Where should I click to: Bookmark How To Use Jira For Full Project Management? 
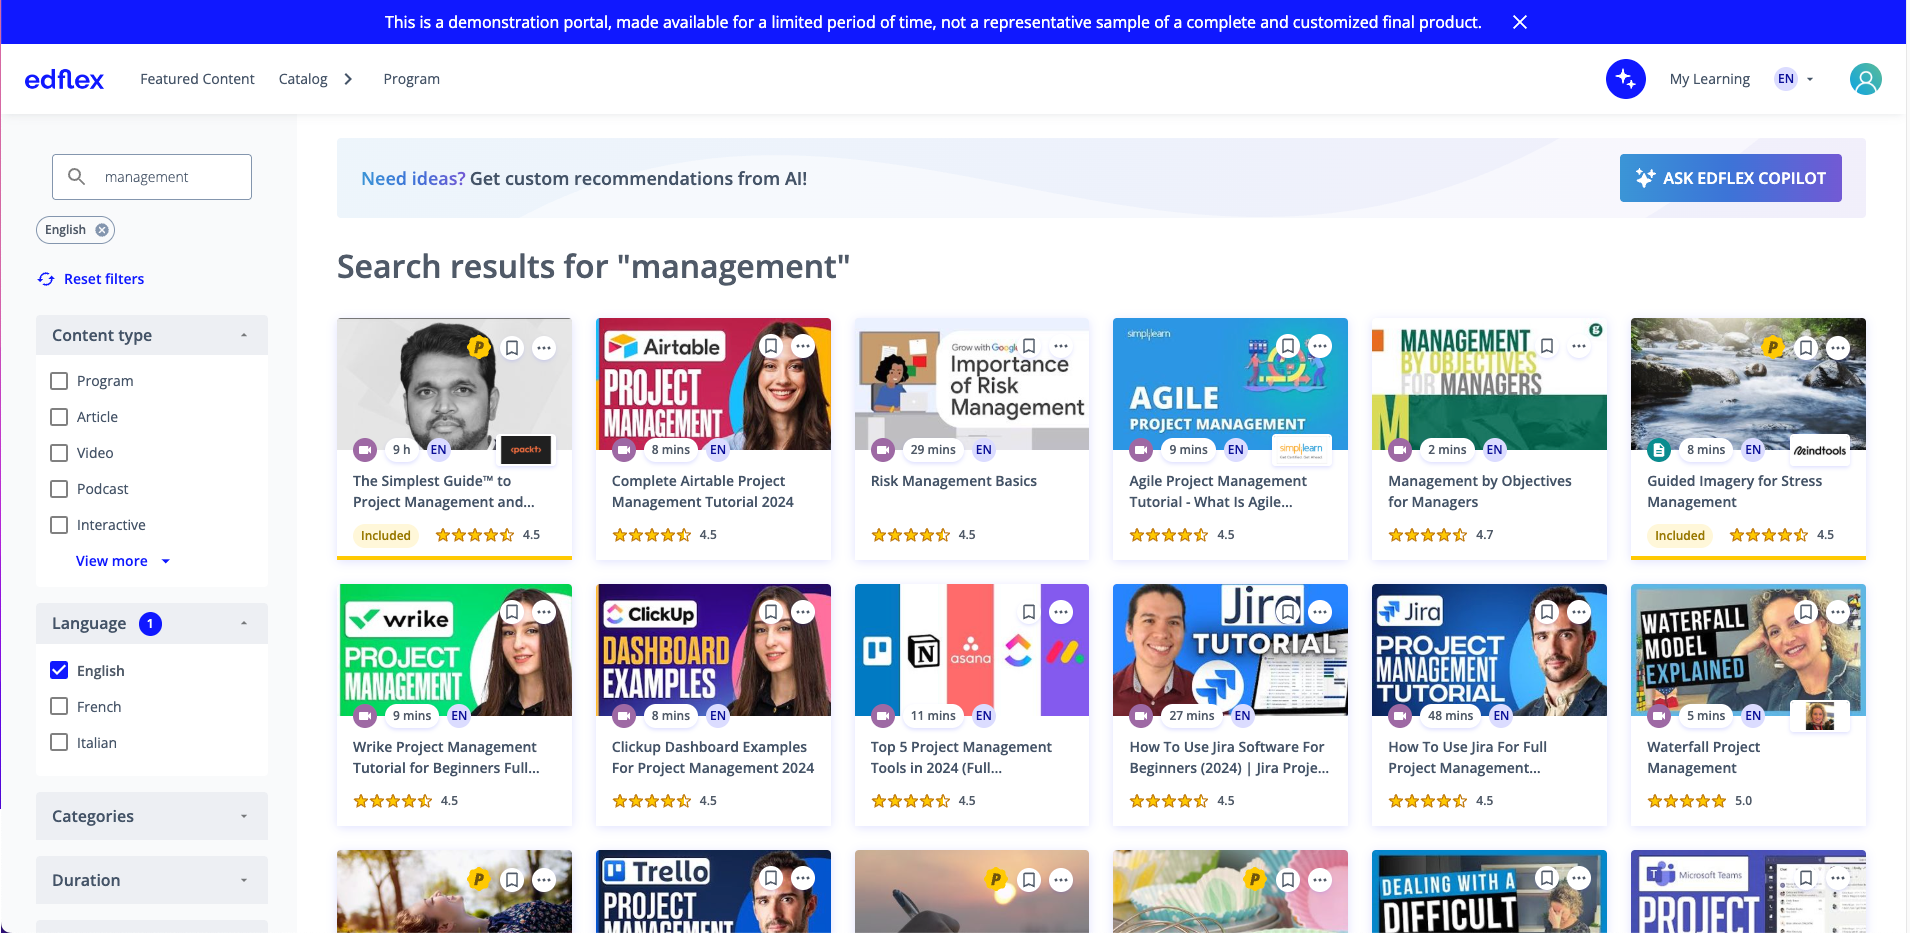(x=1547, y=612)
